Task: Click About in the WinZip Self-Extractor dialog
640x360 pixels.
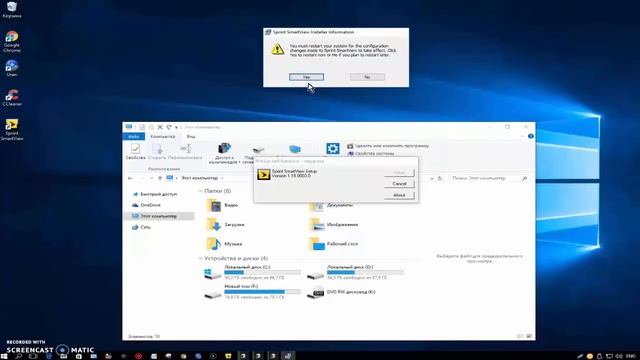Action: [399, 195]
